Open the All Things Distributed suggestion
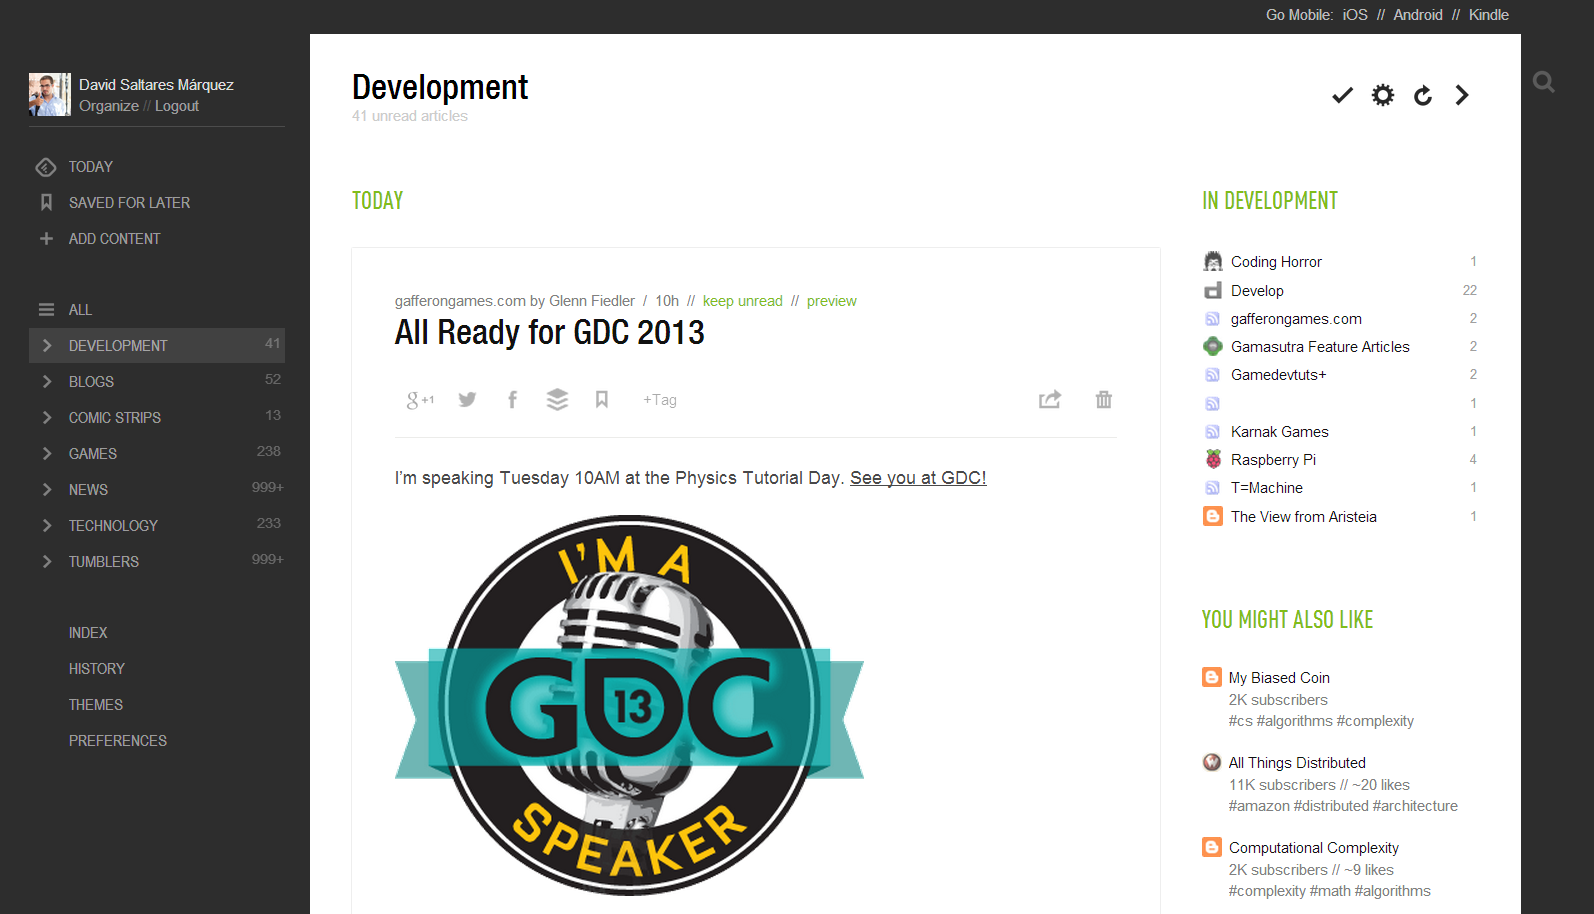This screenshot has width=1594, height=914. coord(1297,763)
